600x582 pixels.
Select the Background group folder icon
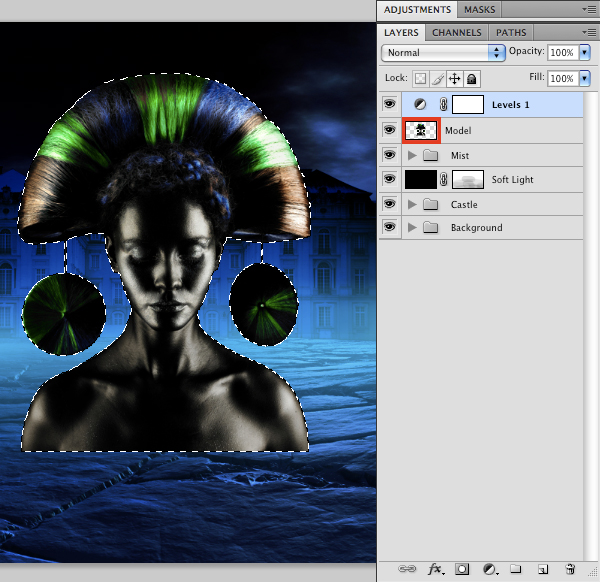pos(430,228)
